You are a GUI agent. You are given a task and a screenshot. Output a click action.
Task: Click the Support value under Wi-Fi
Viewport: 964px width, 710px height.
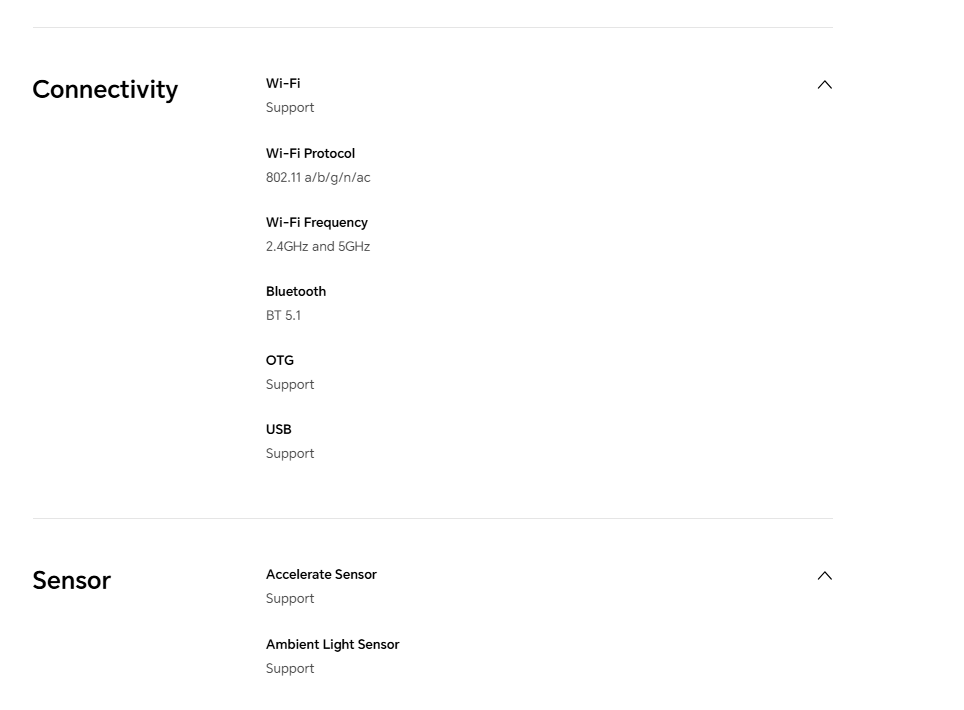[290, 108]
